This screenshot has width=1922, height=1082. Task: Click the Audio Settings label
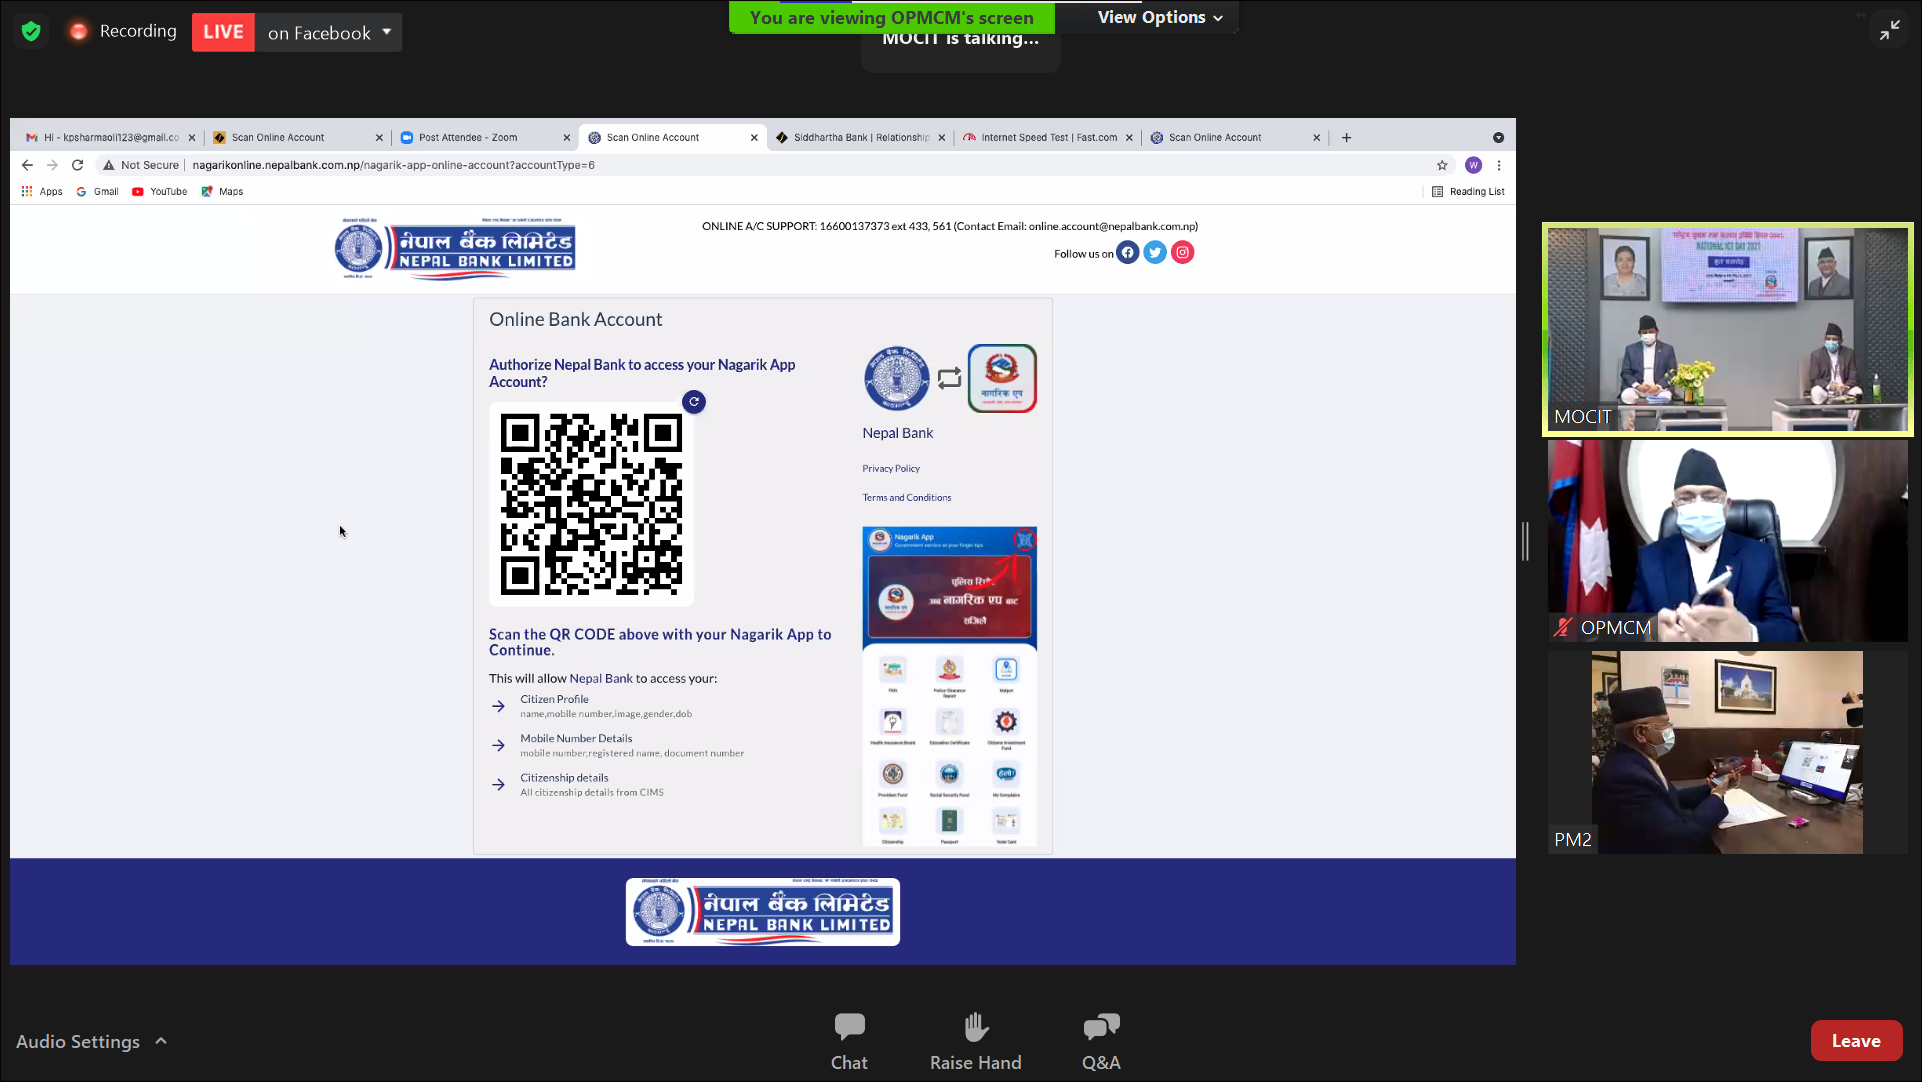click(78, 1041)
